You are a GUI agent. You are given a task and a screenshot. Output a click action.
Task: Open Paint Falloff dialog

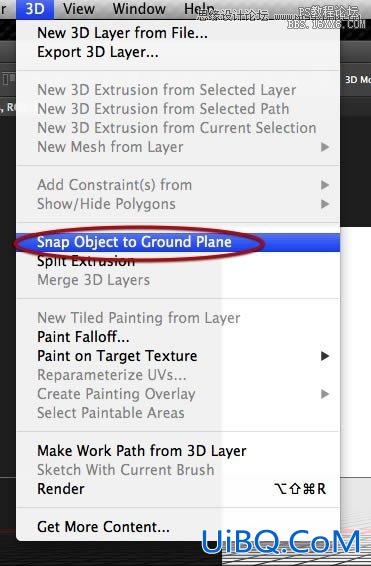[178, 337]
